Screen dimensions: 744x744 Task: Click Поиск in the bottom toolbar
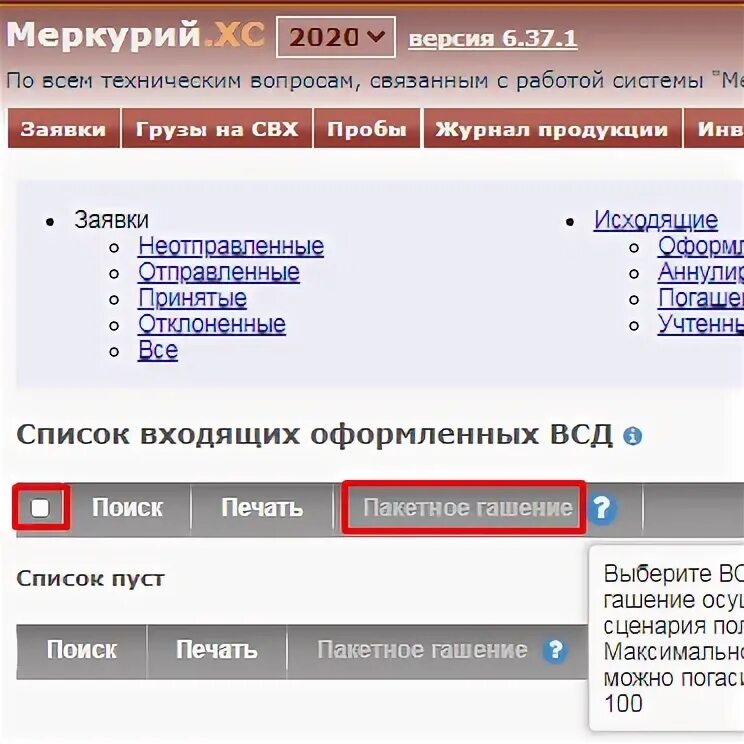pos(82,650)
